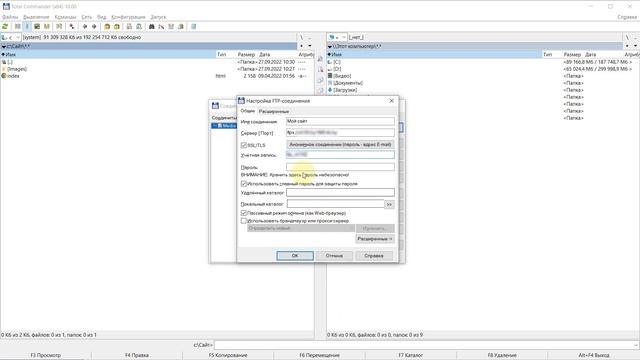The width and height of the screenshot is (640, 360).
Task: Select the [Документы] row in right panel
Action: (x=483, y=83)
